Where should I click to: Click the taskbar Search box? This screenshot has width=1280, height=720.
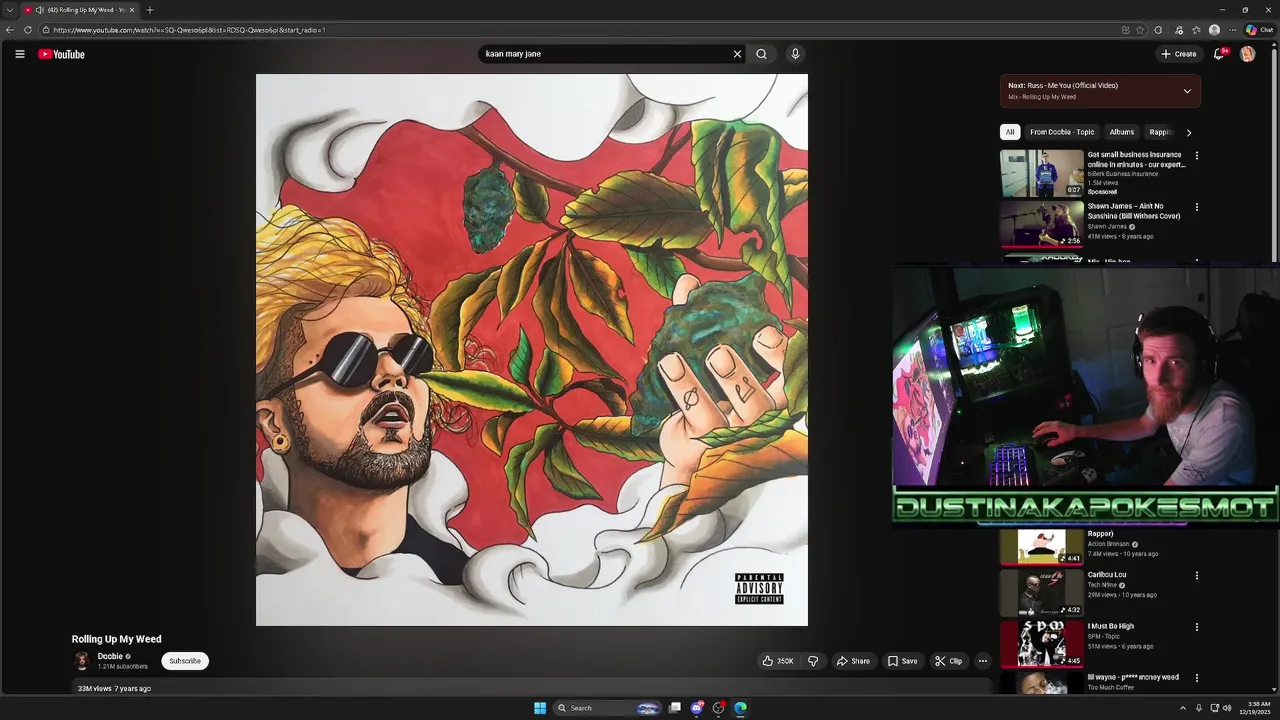[609, 708]
